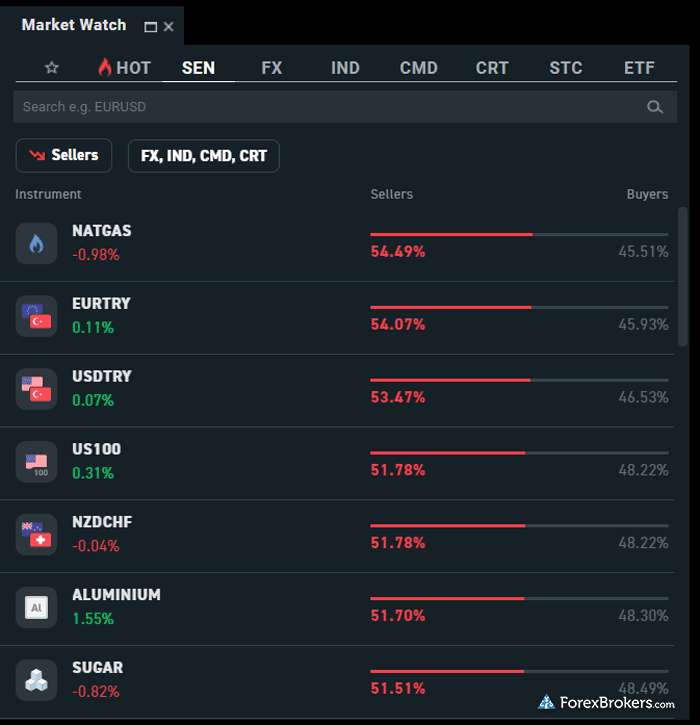
Task: Open the ETF tab
Action: point(639,68)
